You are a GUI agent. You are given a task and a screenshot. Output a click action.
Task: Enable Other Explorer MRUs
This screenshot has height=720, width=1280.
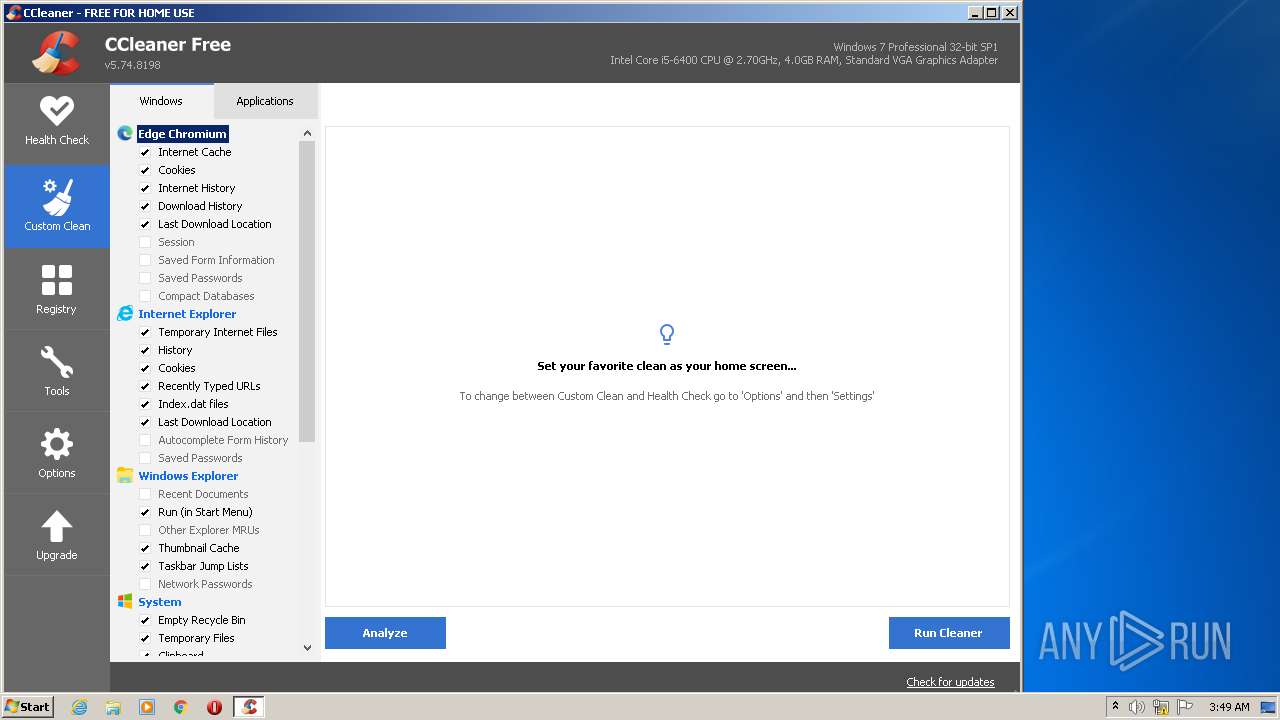click(x=145, y=530)
